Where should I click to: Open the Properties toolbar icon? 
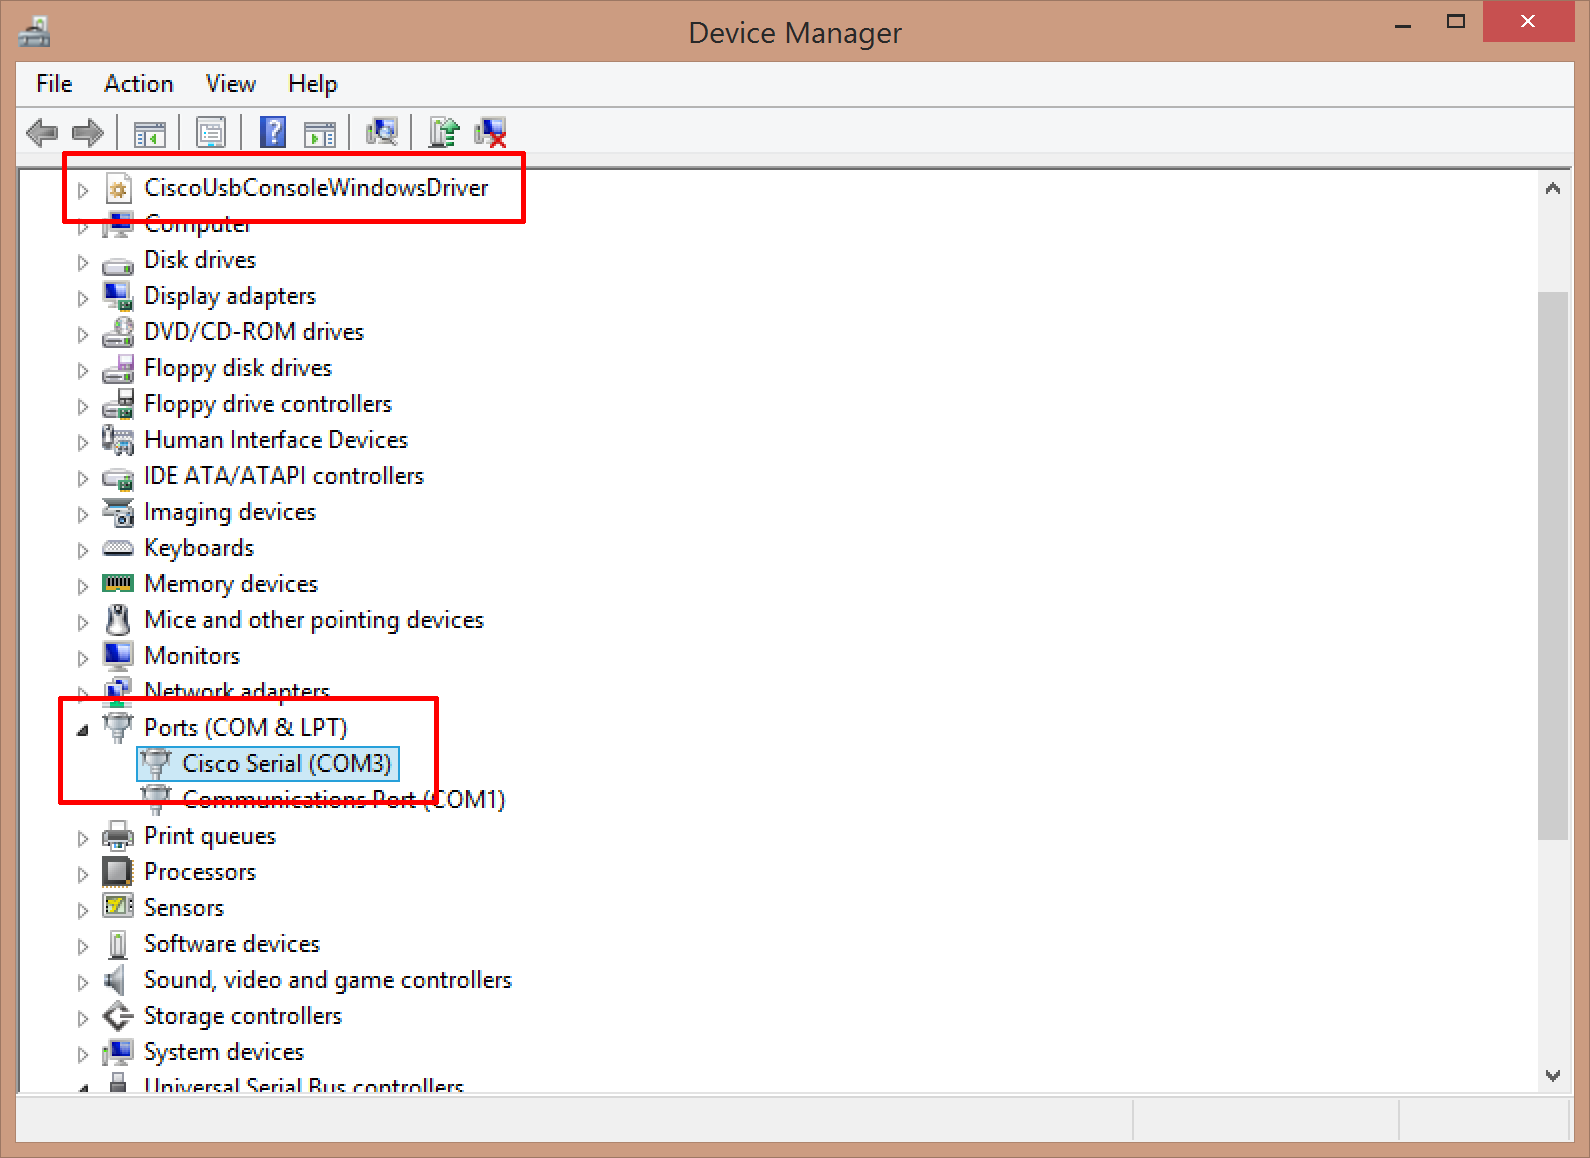coord(211,132)
